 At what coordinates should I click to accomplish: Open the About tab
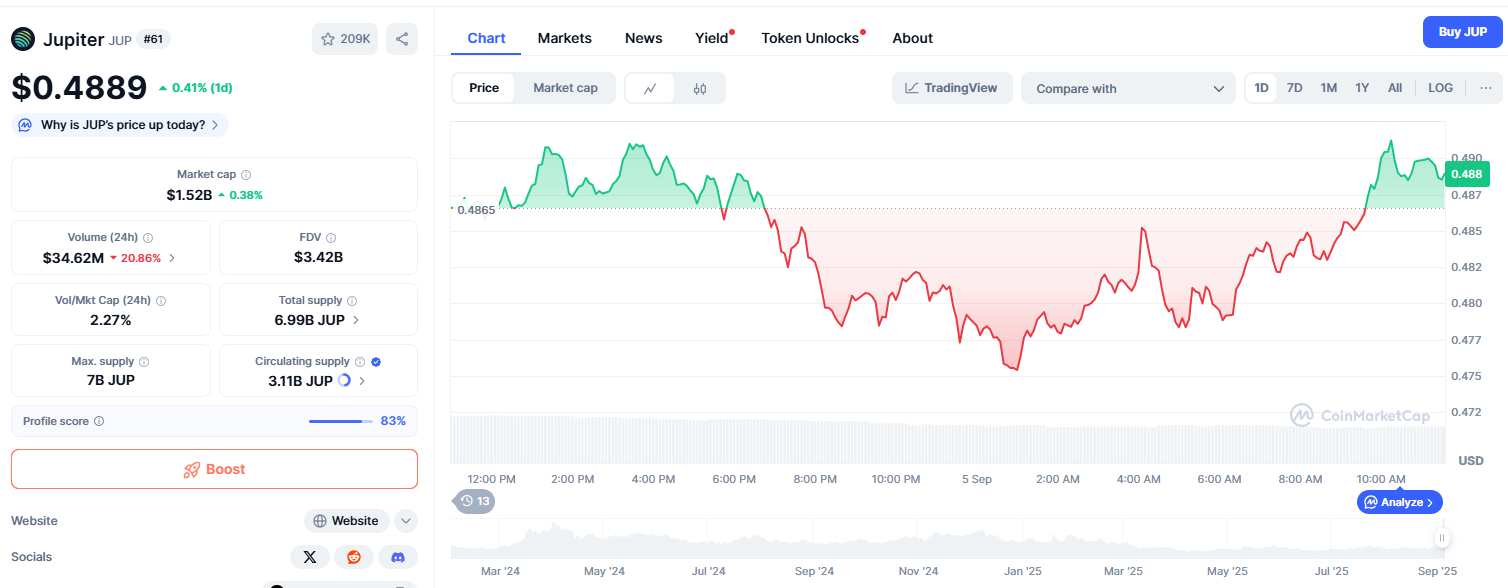coord(912,38)
